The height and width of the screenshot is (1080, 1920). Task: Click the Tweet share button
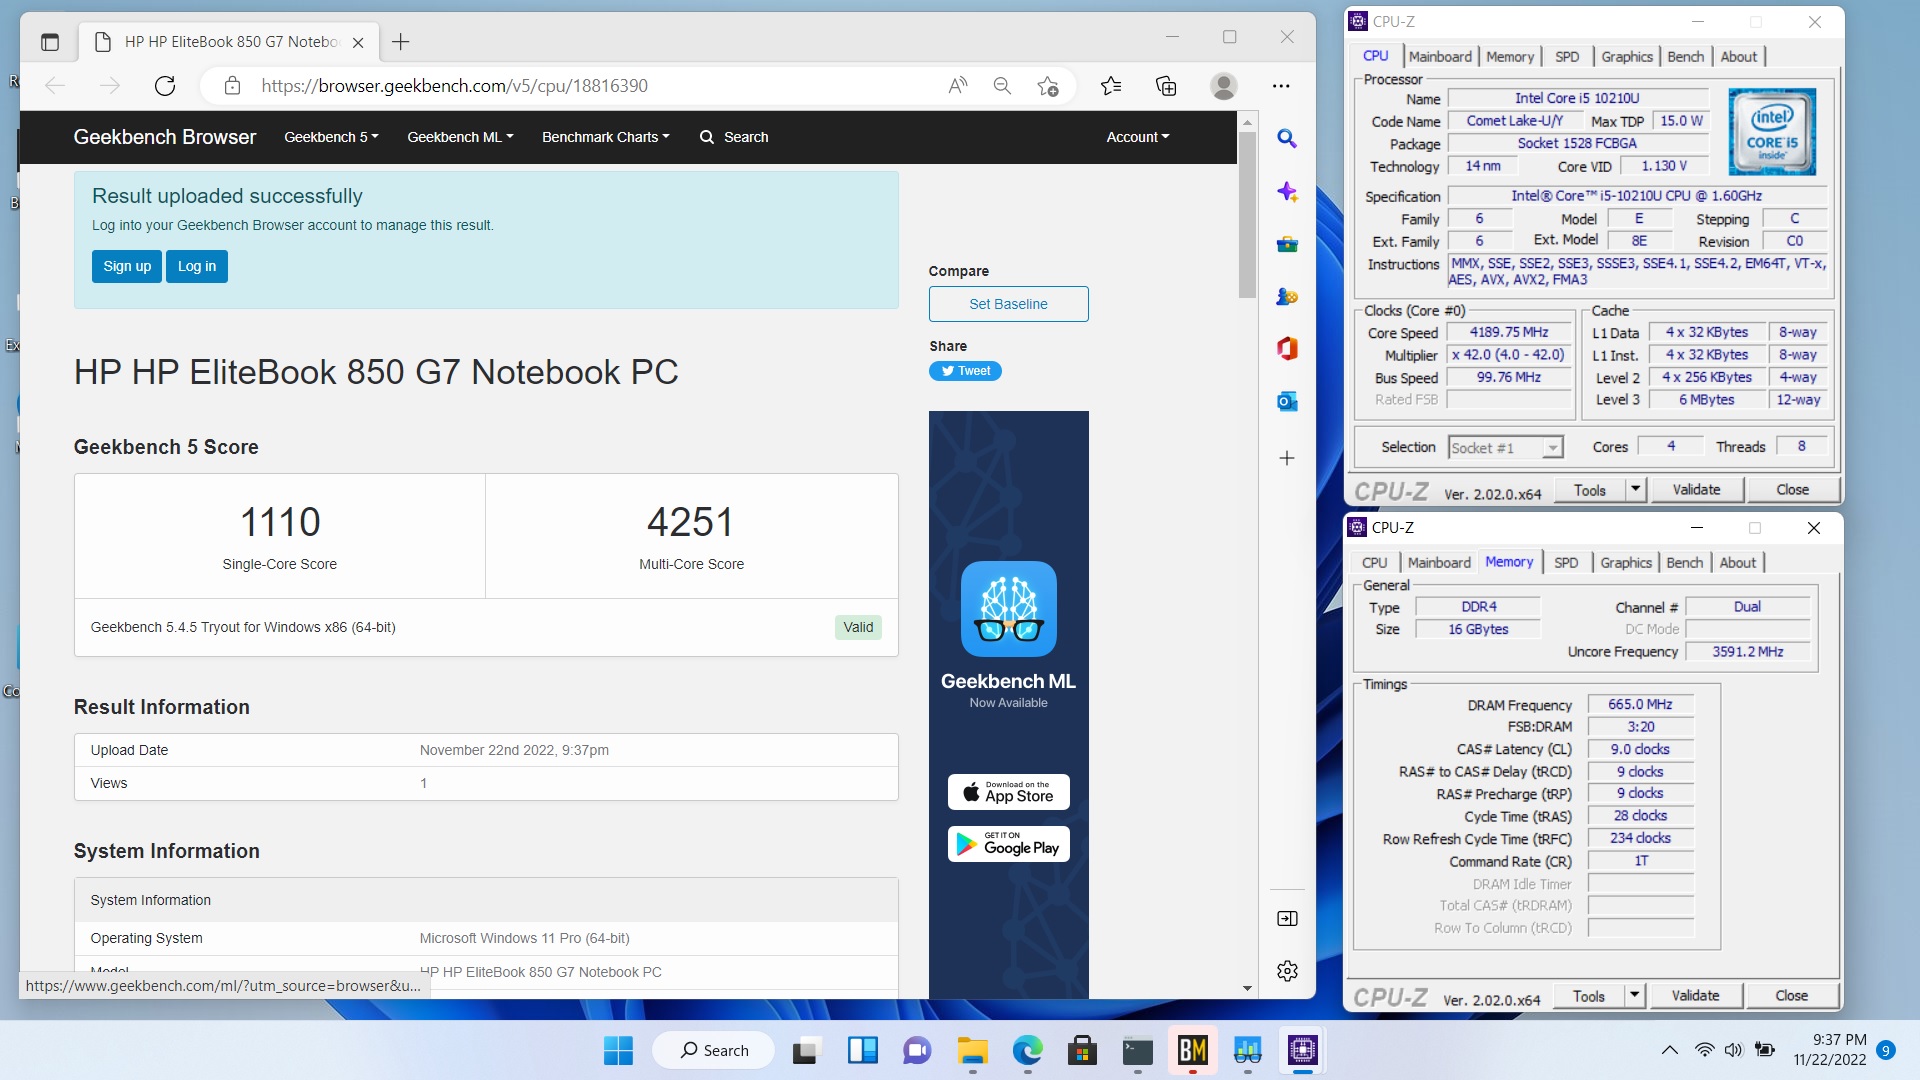(965, 371)
